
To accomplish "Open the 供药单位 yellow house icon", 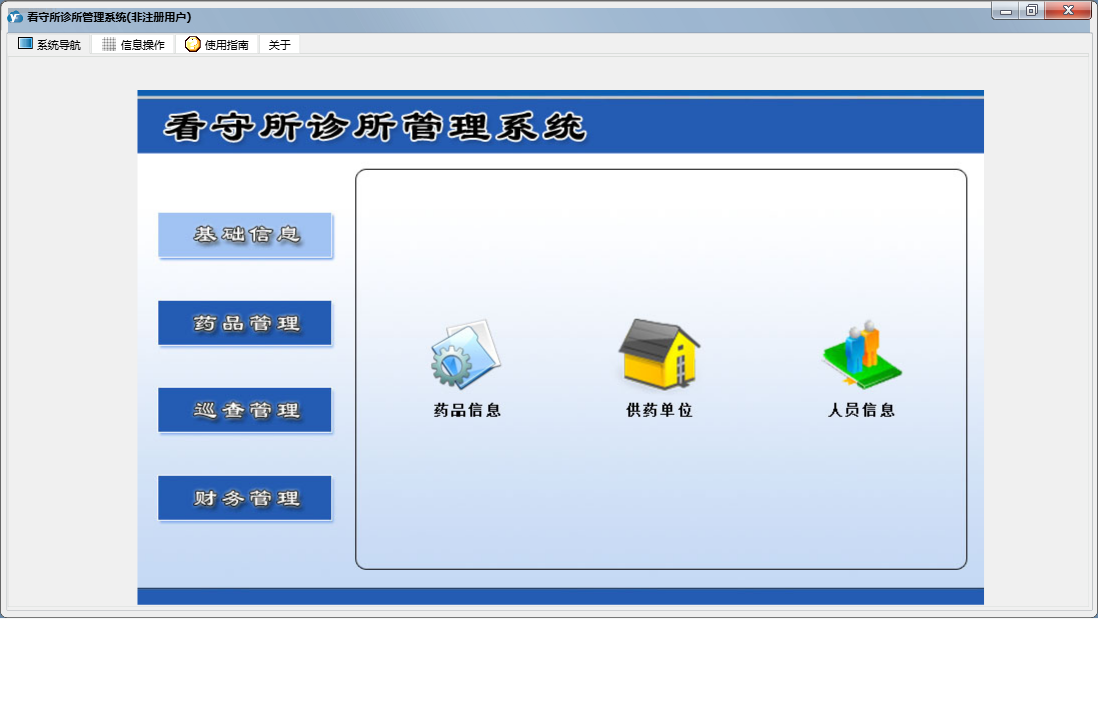I will (x=658, y=354).
